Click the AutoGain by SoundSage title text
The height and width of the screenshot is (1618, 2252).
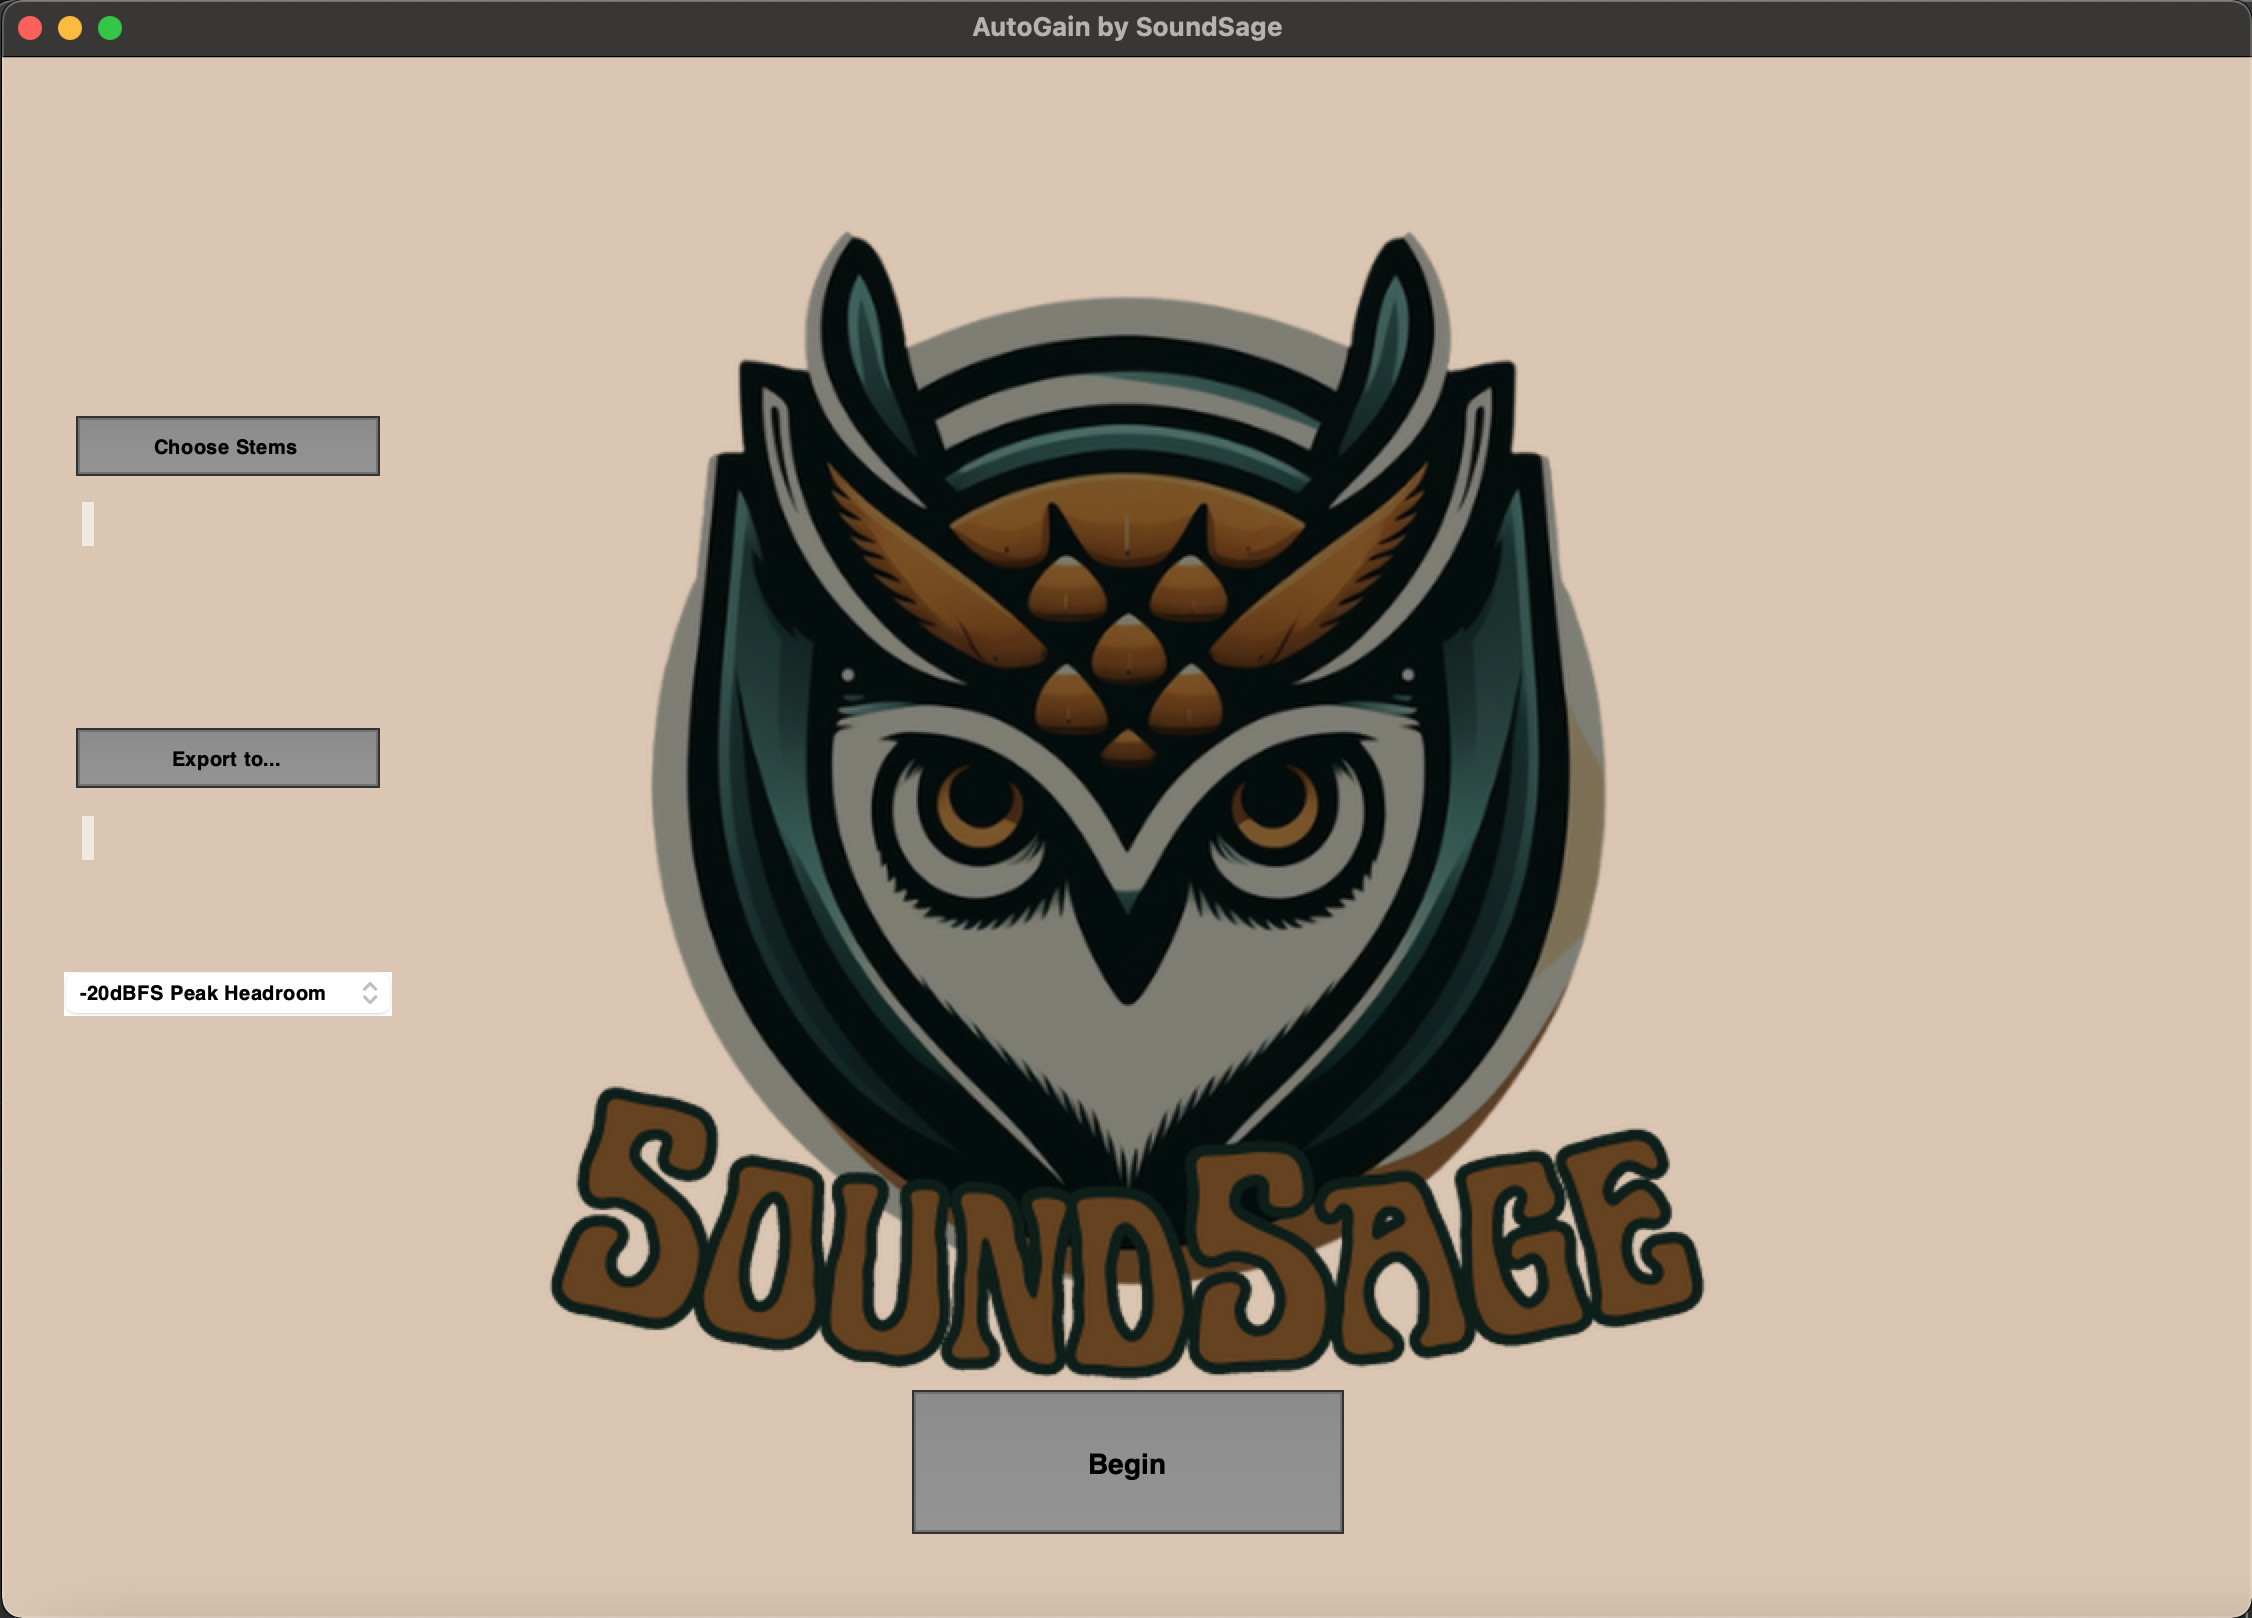(1127, 27)
